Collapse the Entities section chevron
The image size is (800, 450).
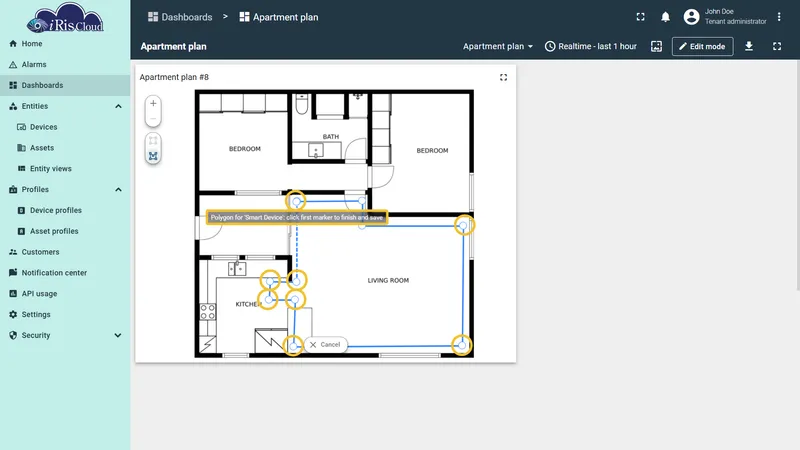tap(118, 106)
